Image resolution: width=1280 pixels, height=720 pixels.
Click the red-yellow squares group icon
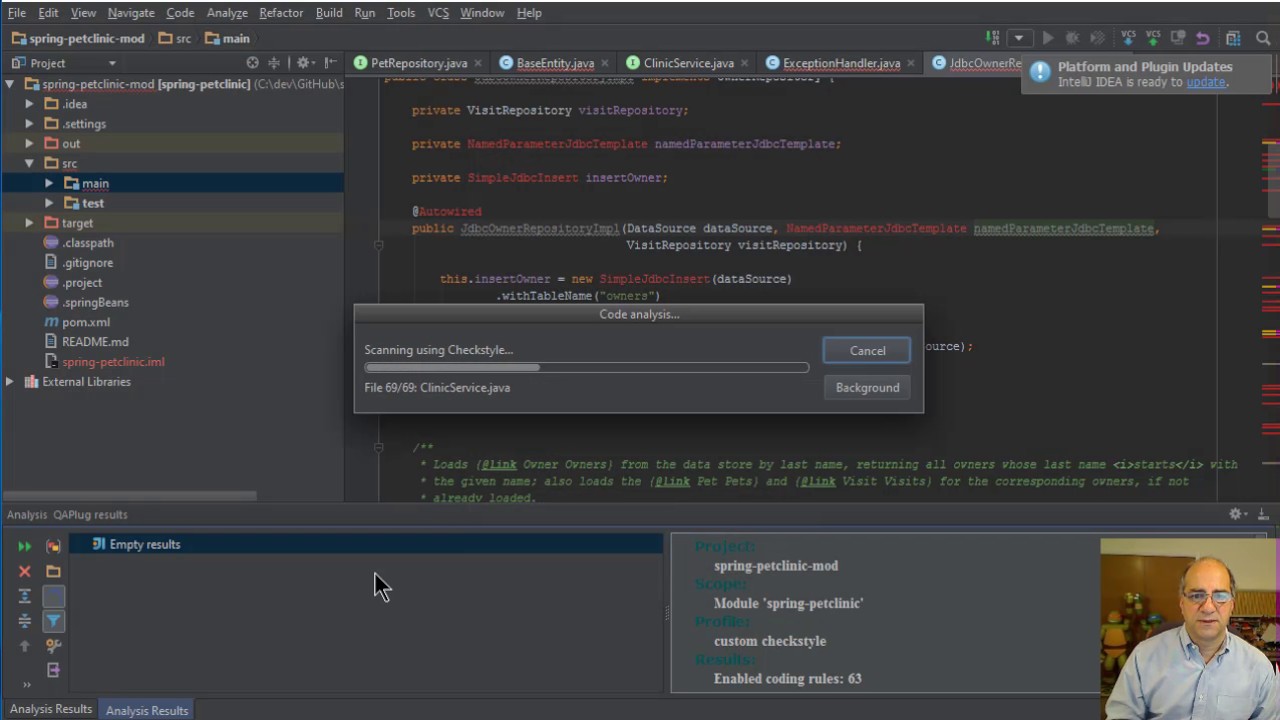tap(53, 546)
